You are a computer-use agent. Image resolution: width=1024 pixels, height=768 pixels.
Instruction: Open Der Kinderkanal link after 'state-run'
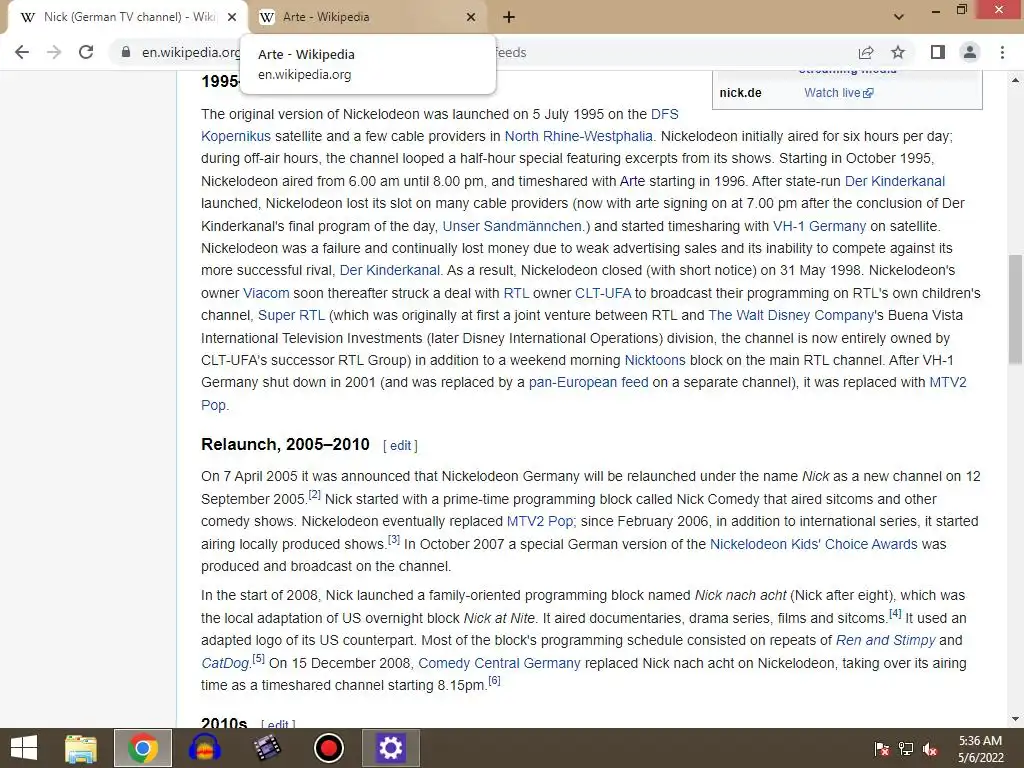pos(895,181)
